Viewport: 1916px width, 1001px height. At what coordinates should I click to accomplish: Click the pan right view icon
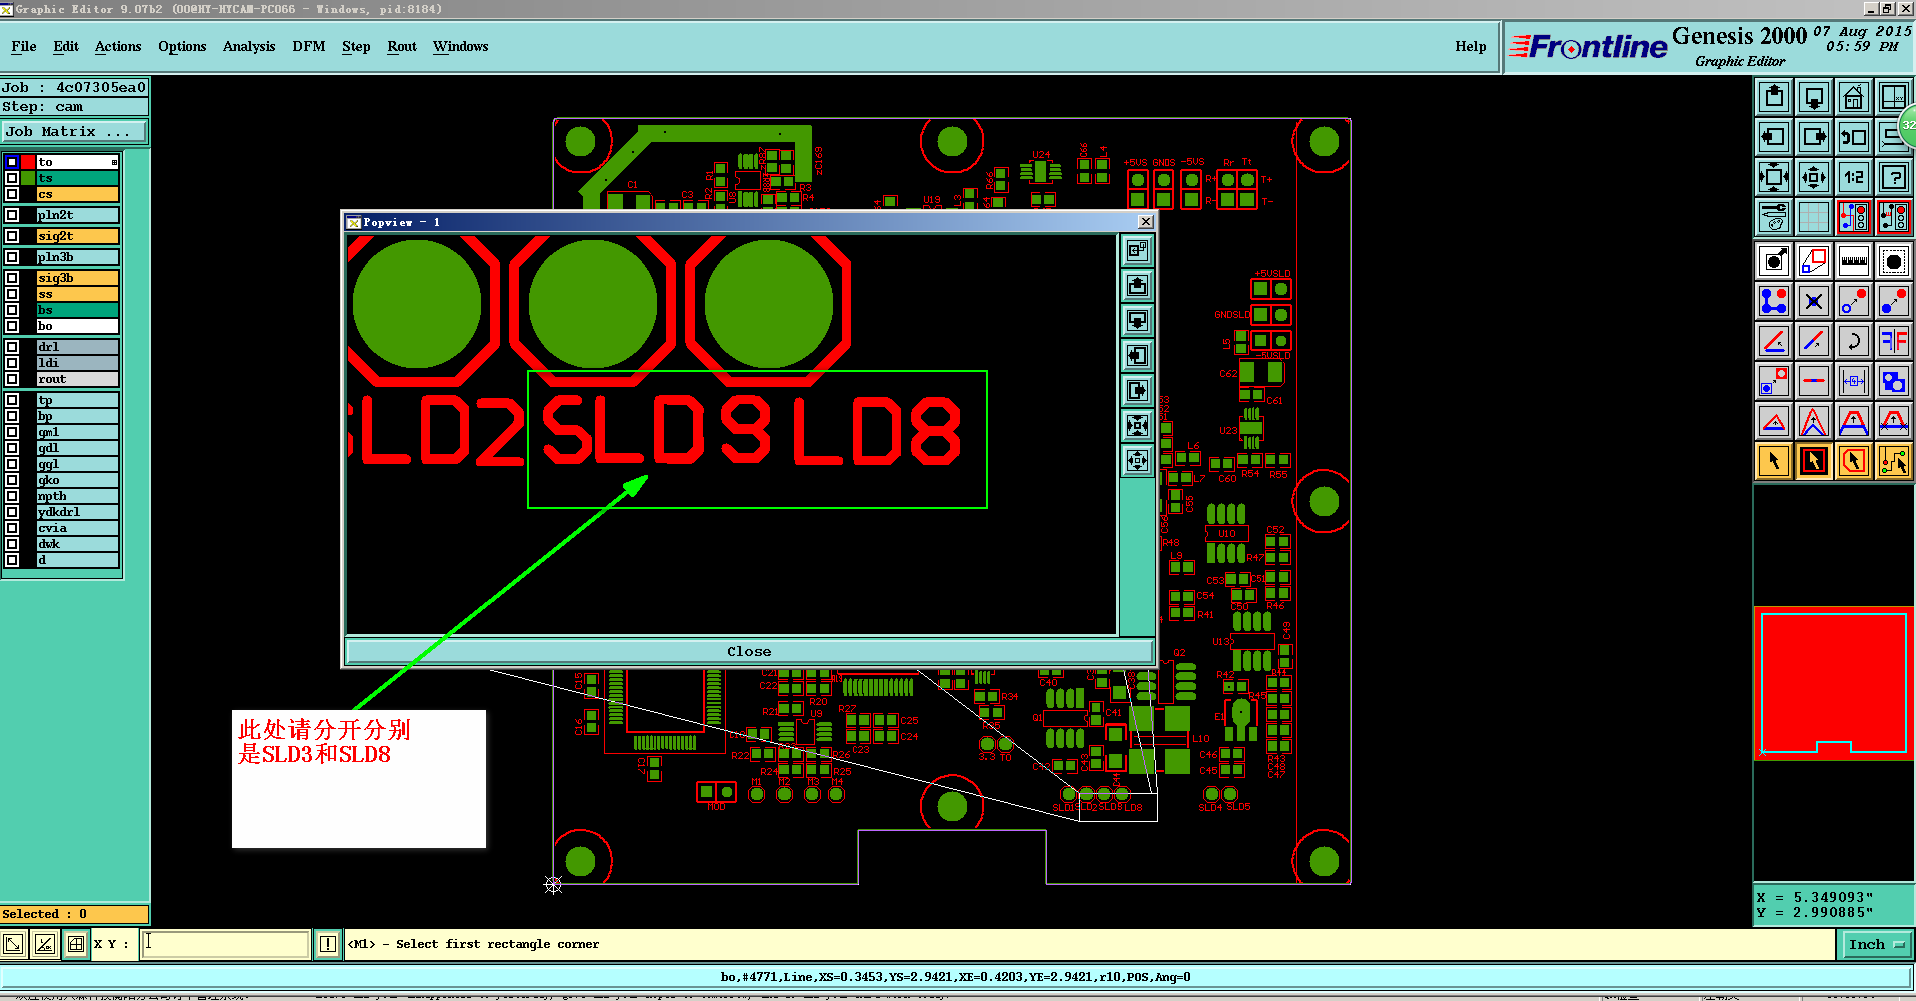click(x=1814, y=137)
